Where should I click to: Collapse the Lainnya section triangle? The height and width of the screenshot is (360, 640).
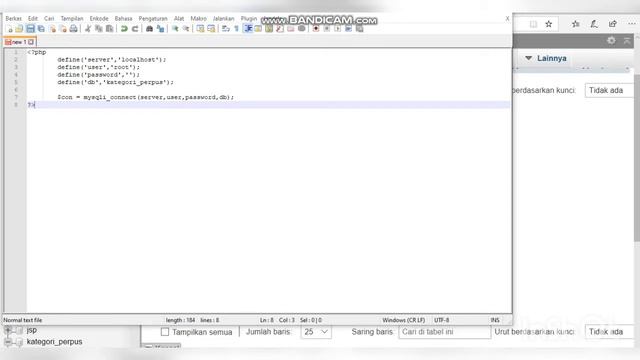pos(529,58)
